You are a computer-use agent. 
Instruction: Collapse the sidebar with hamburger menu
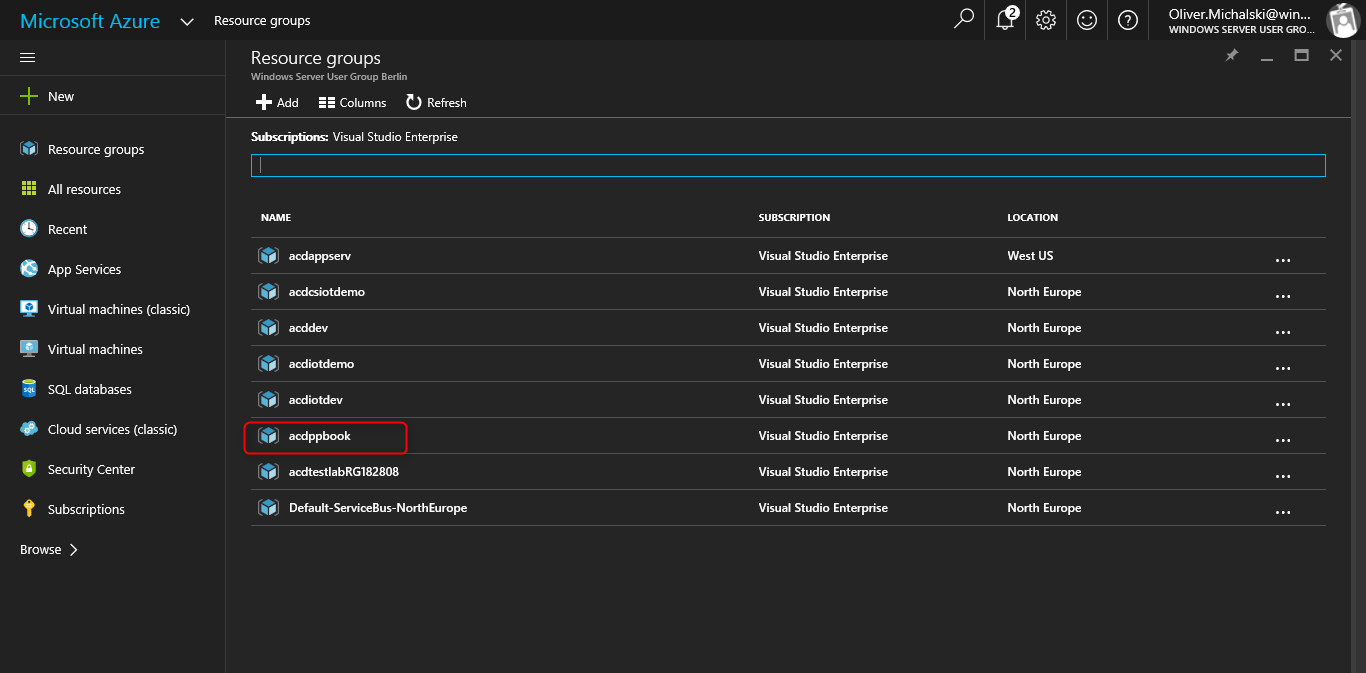(28, 58)
